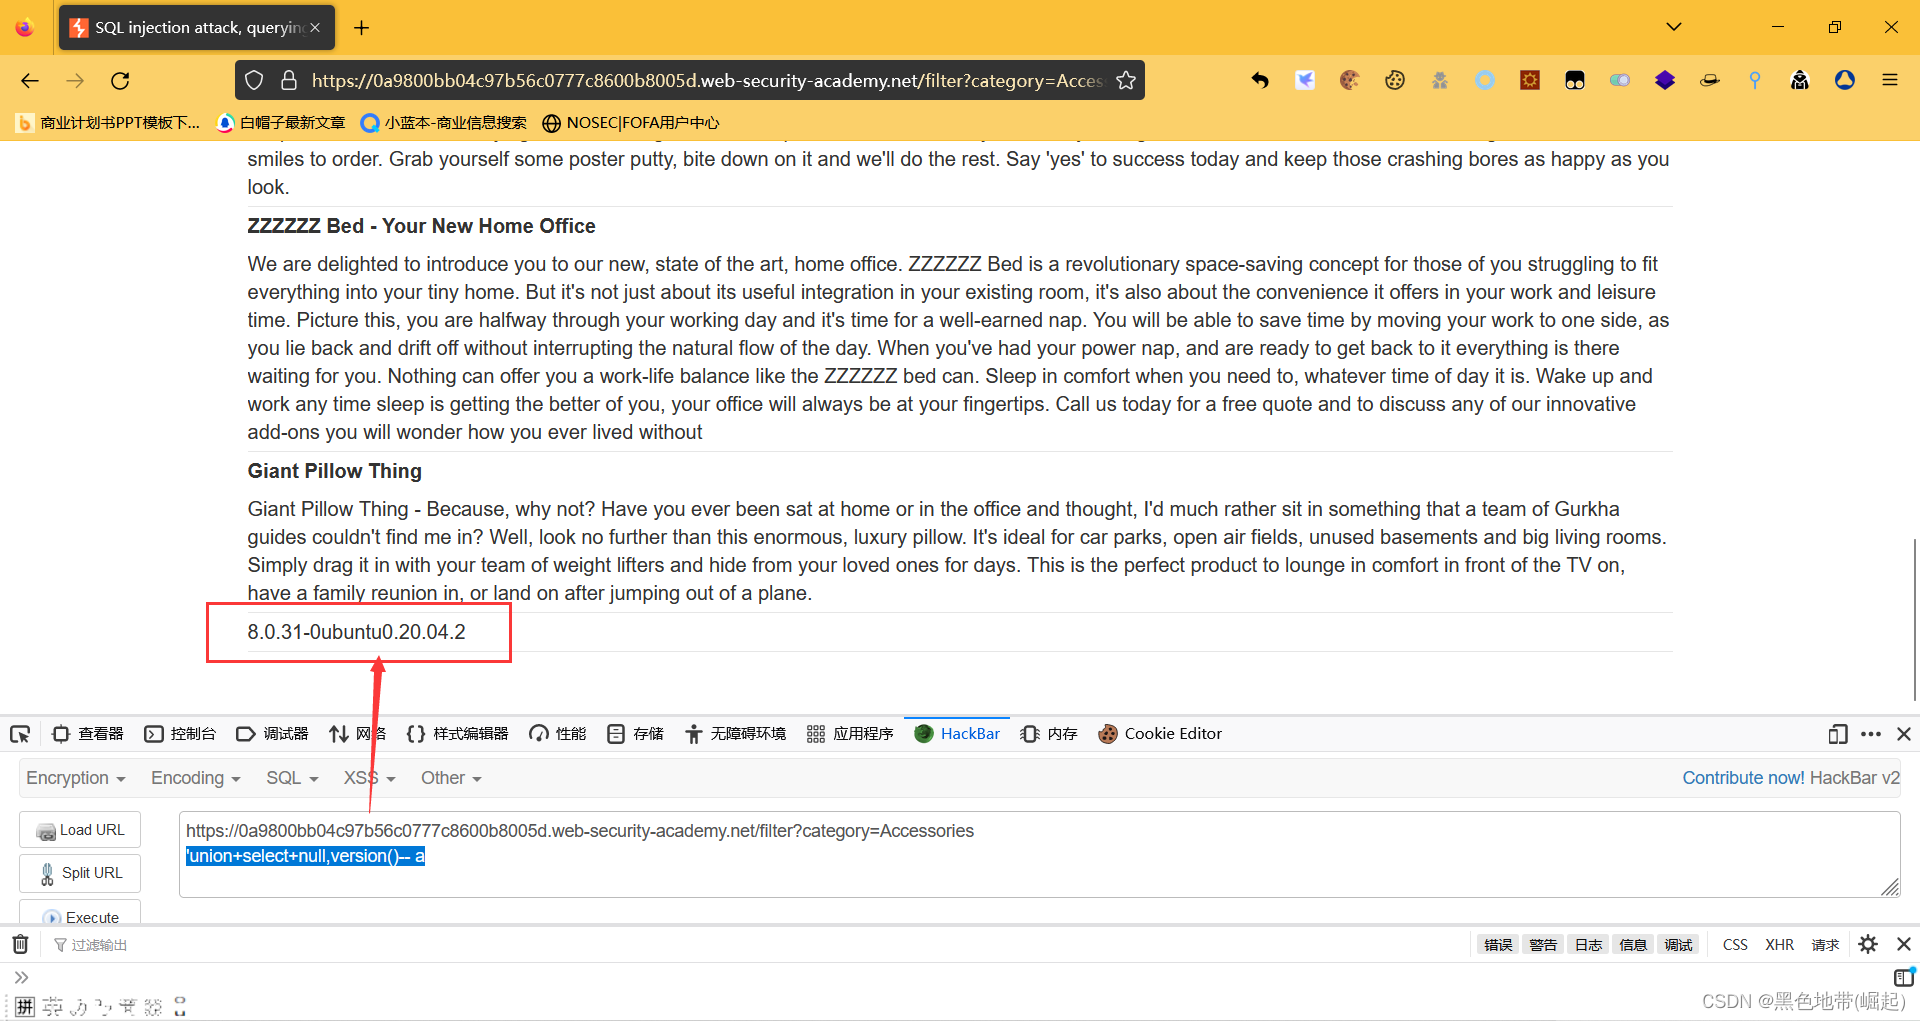Click the blue pin extension icon
The height and width of the screenshot is (1021, 1920).
[x=1755, y=80]
